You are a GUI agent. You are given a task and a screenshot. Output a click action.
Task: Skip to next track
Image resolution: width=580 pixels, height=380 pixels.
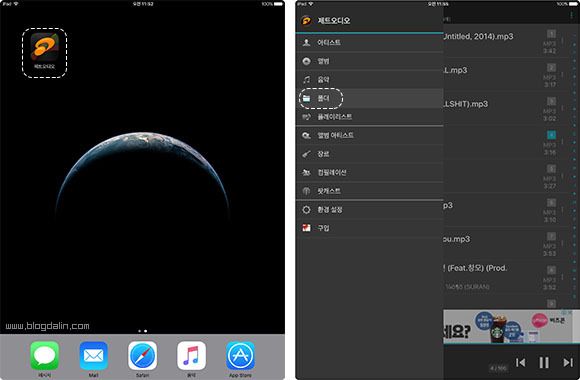(x=568, y=363)
